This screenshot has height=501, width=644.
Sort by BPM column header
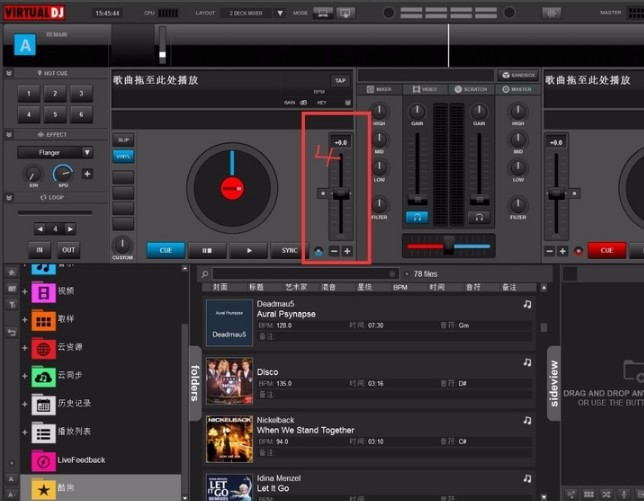click(x=400, y=287)
